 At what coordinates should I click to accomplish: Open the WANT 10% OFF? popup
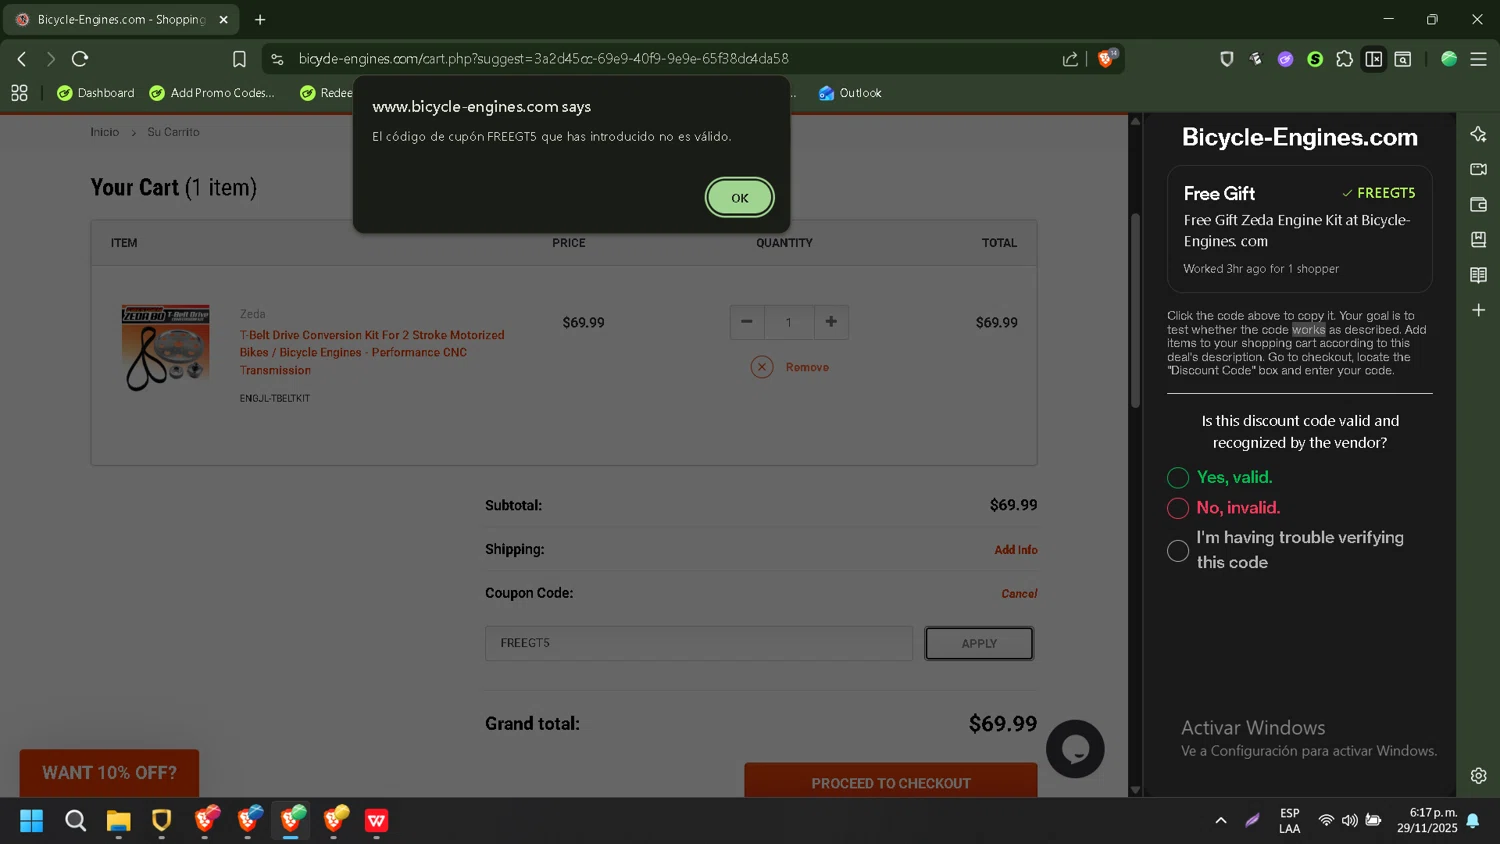pyautogui.click(x=109, y=773)
